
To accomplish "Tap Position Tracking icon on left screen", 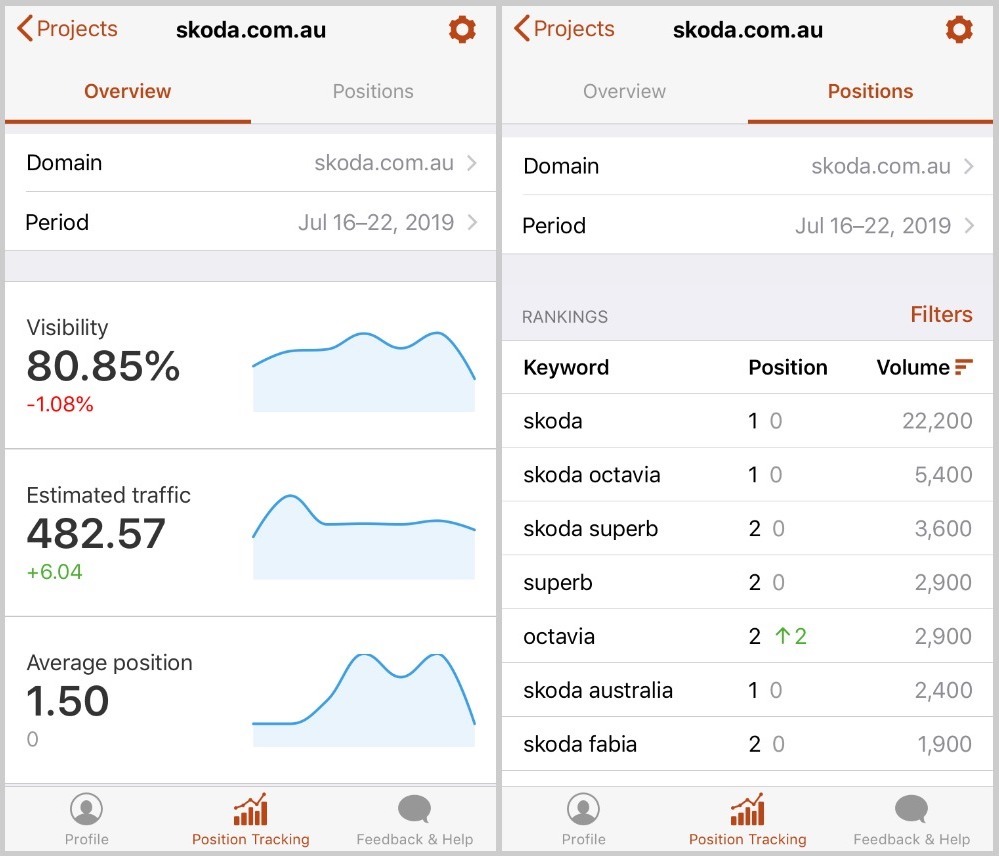I will pos(250,810).
